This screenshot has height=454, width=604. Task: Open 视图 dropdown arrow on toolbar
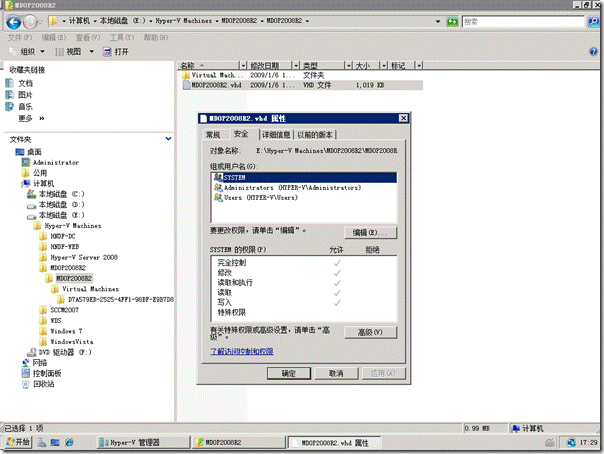[x=92, y=52]
